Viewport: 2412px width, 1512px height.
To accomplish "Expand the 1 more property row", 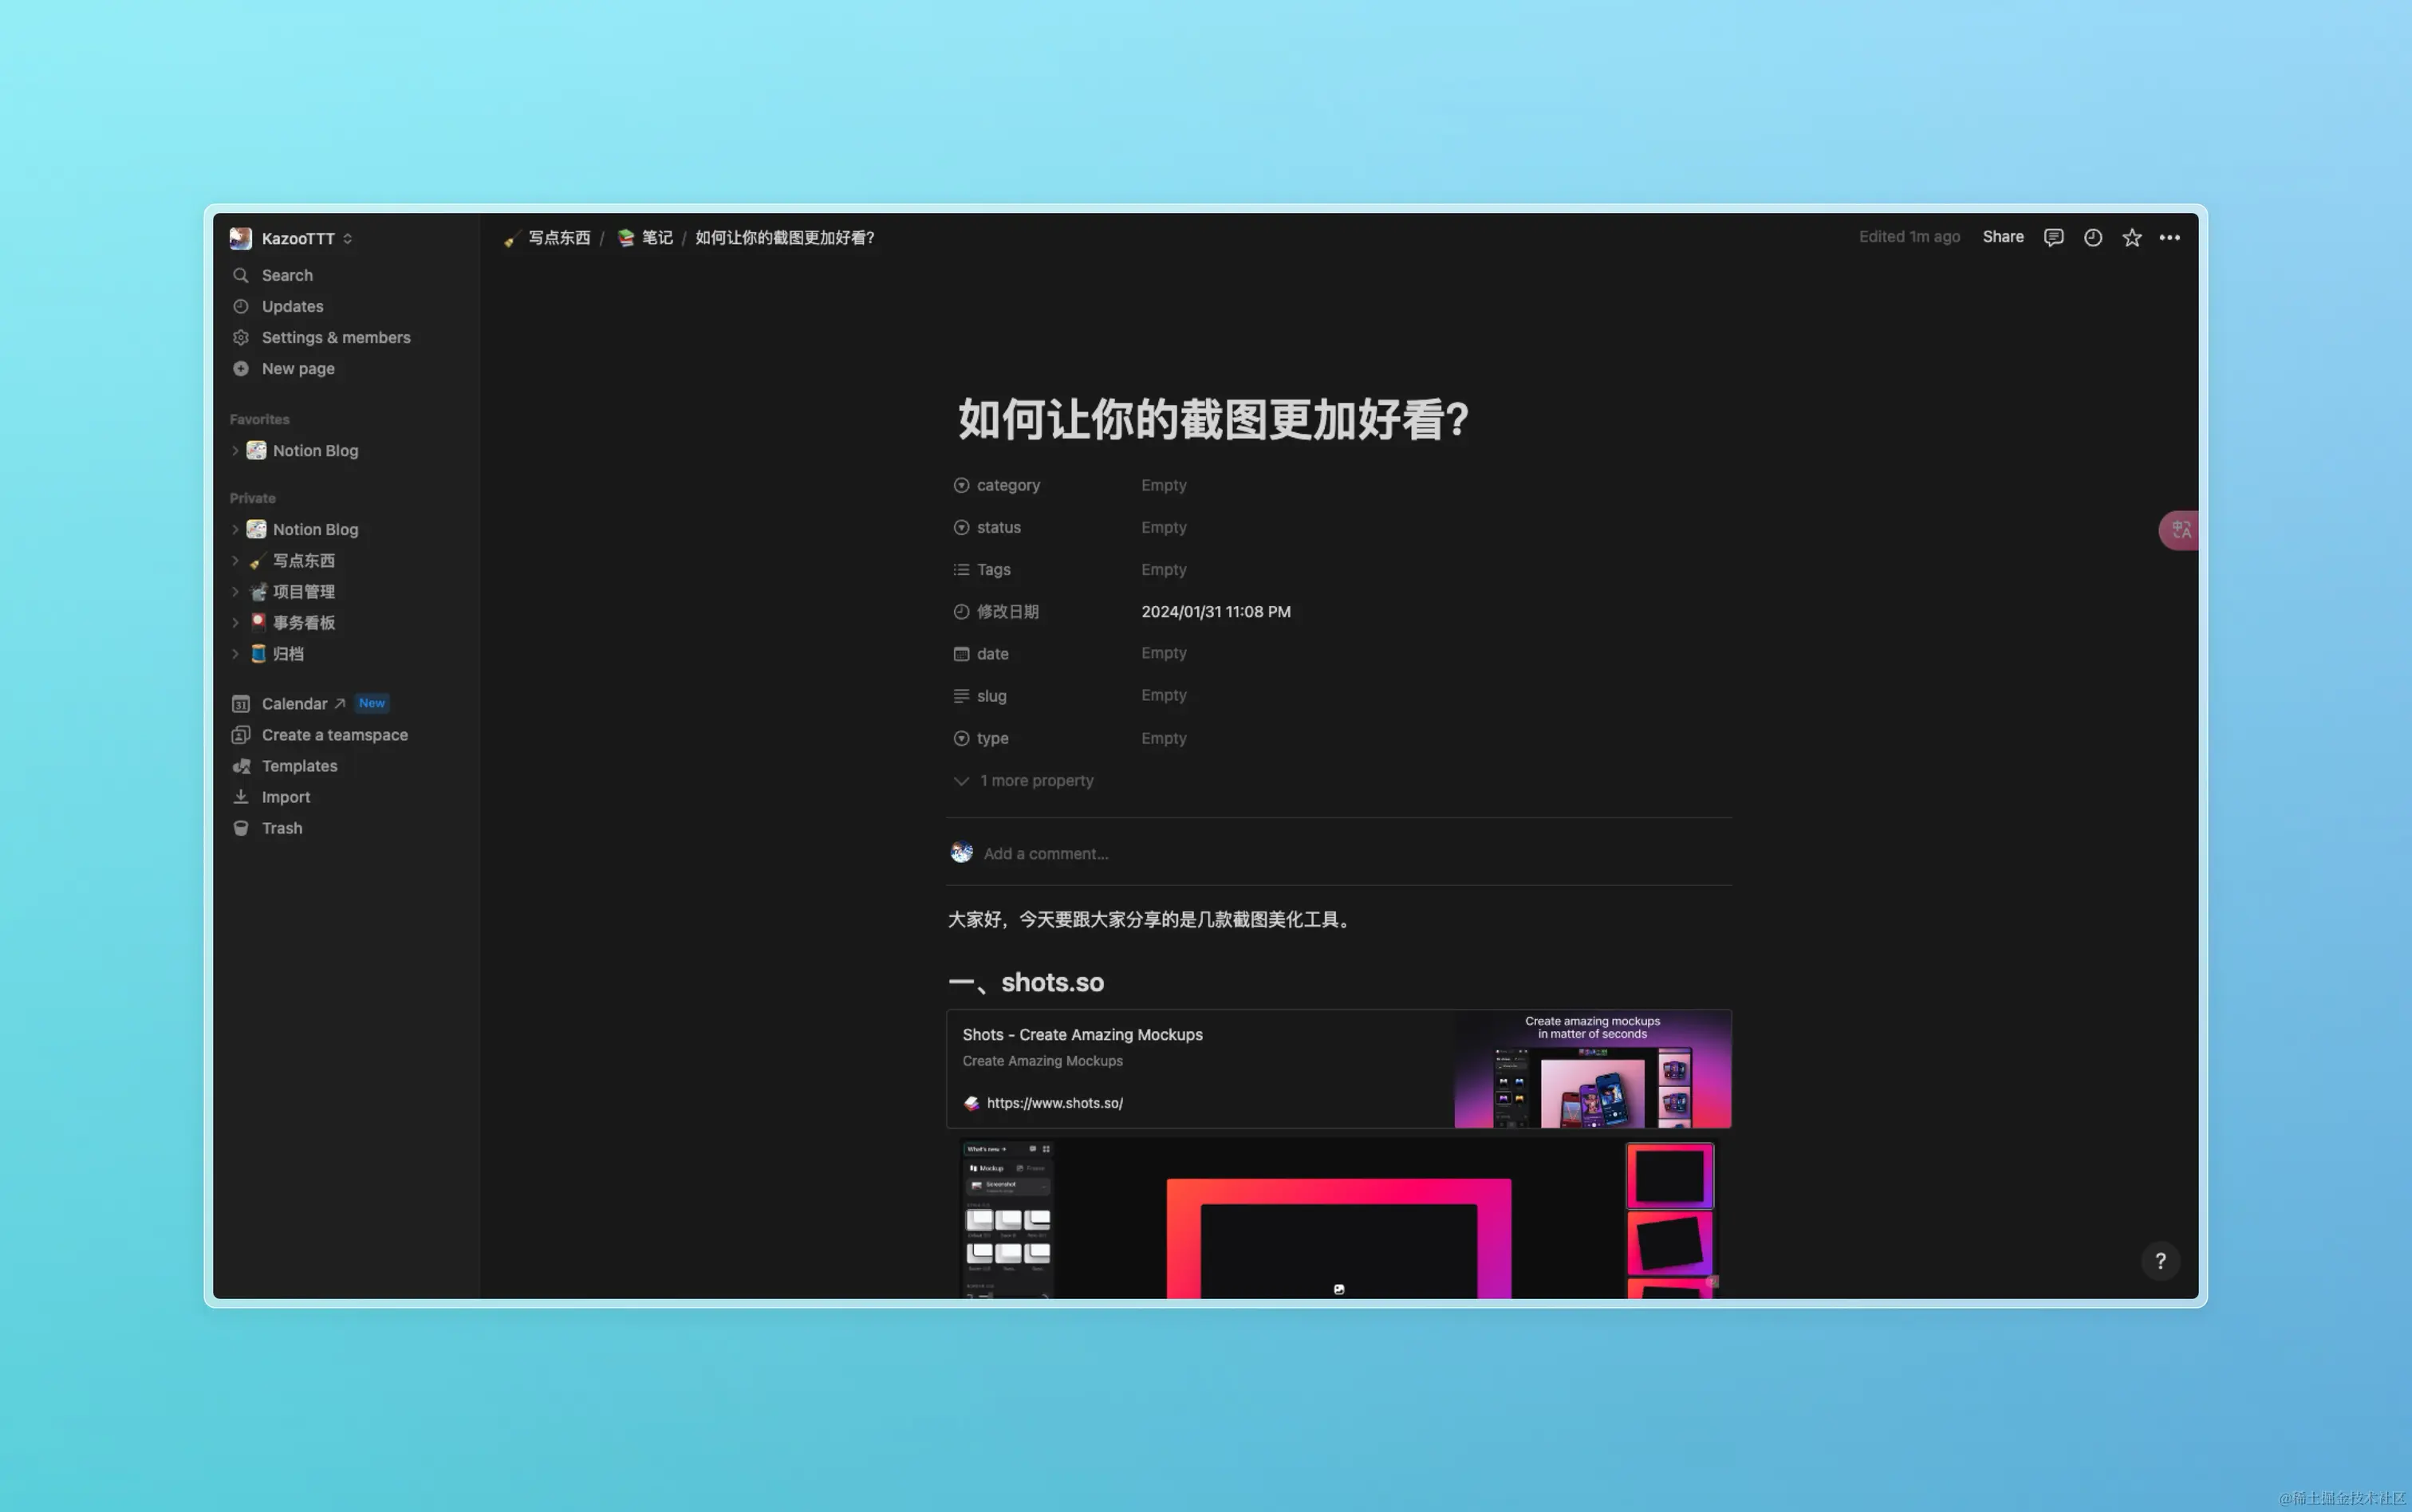I will click(x=1035, y=780).
